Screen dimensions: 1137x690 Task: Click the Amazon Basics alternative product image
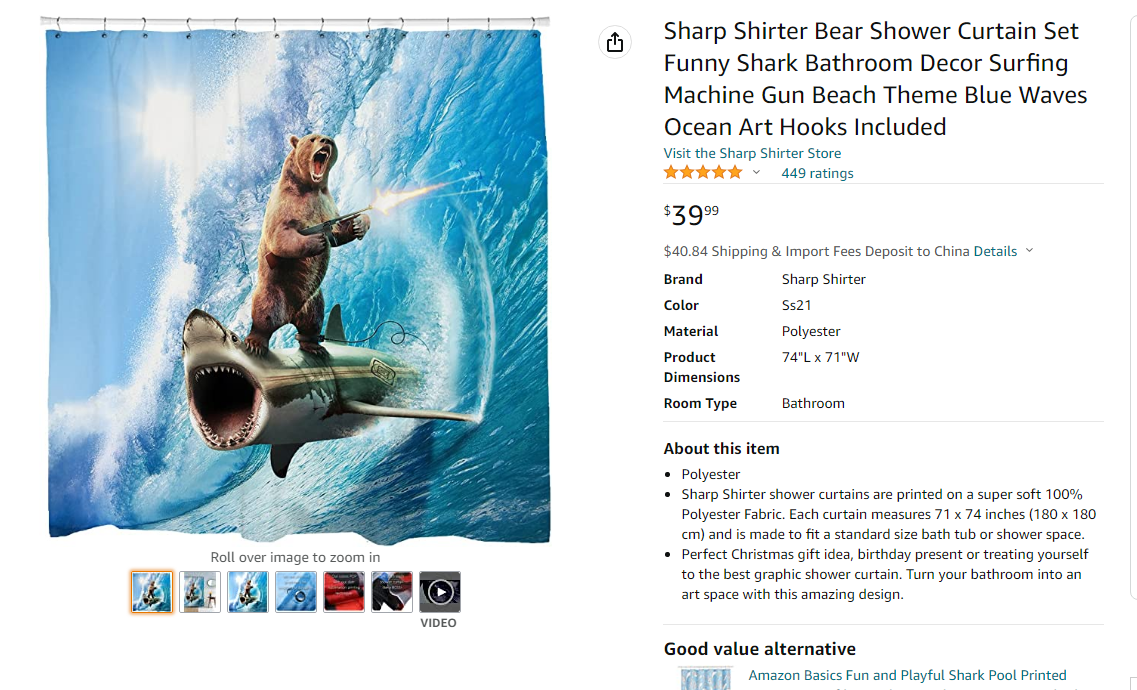pyautogui.click(x=706, y=679)
